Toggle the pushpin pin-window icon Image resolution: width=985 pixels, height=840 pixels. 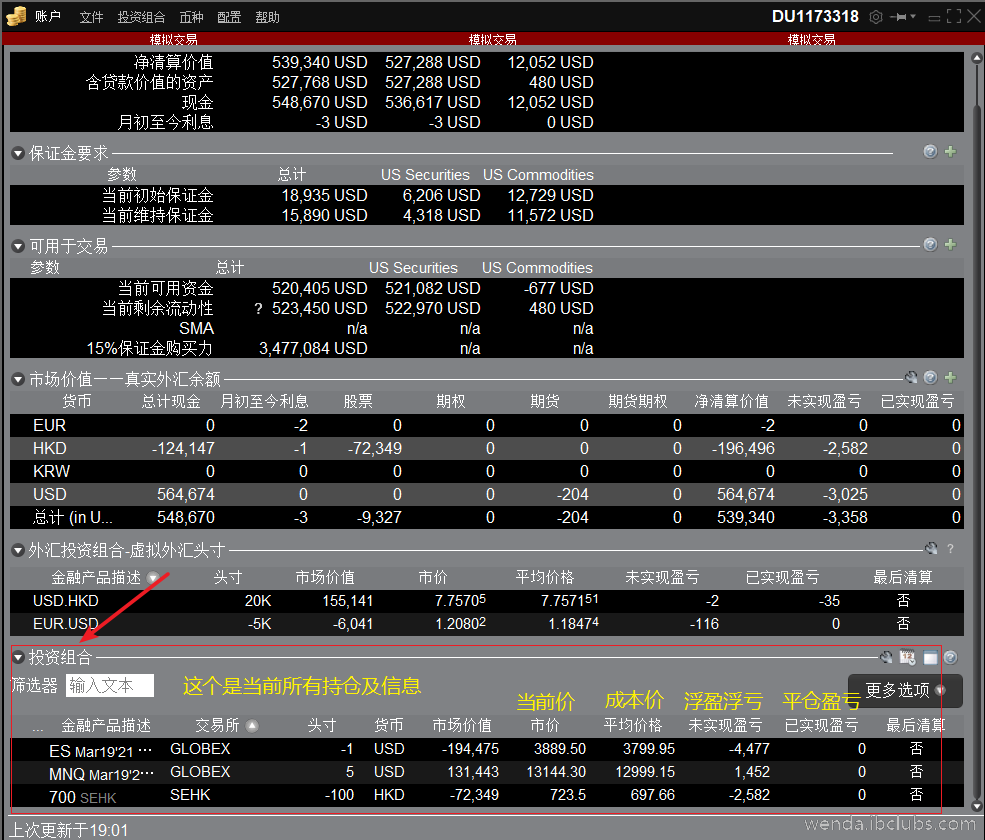click(x=898, y=17)
